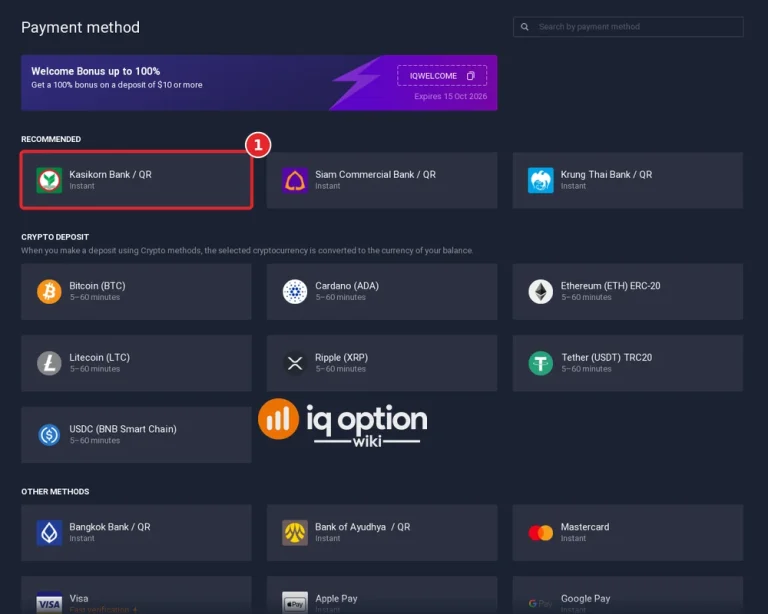This screenshot has height=614, width=768.
Task: Open the Welcome Bonus up to 100% banner
Action: (259, 83)
